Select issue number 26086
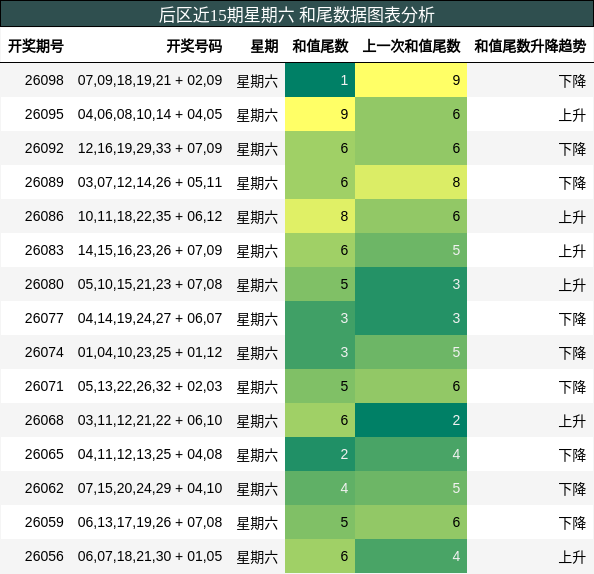The width and height of the screenshot is (594, 574). coord(44,216)
